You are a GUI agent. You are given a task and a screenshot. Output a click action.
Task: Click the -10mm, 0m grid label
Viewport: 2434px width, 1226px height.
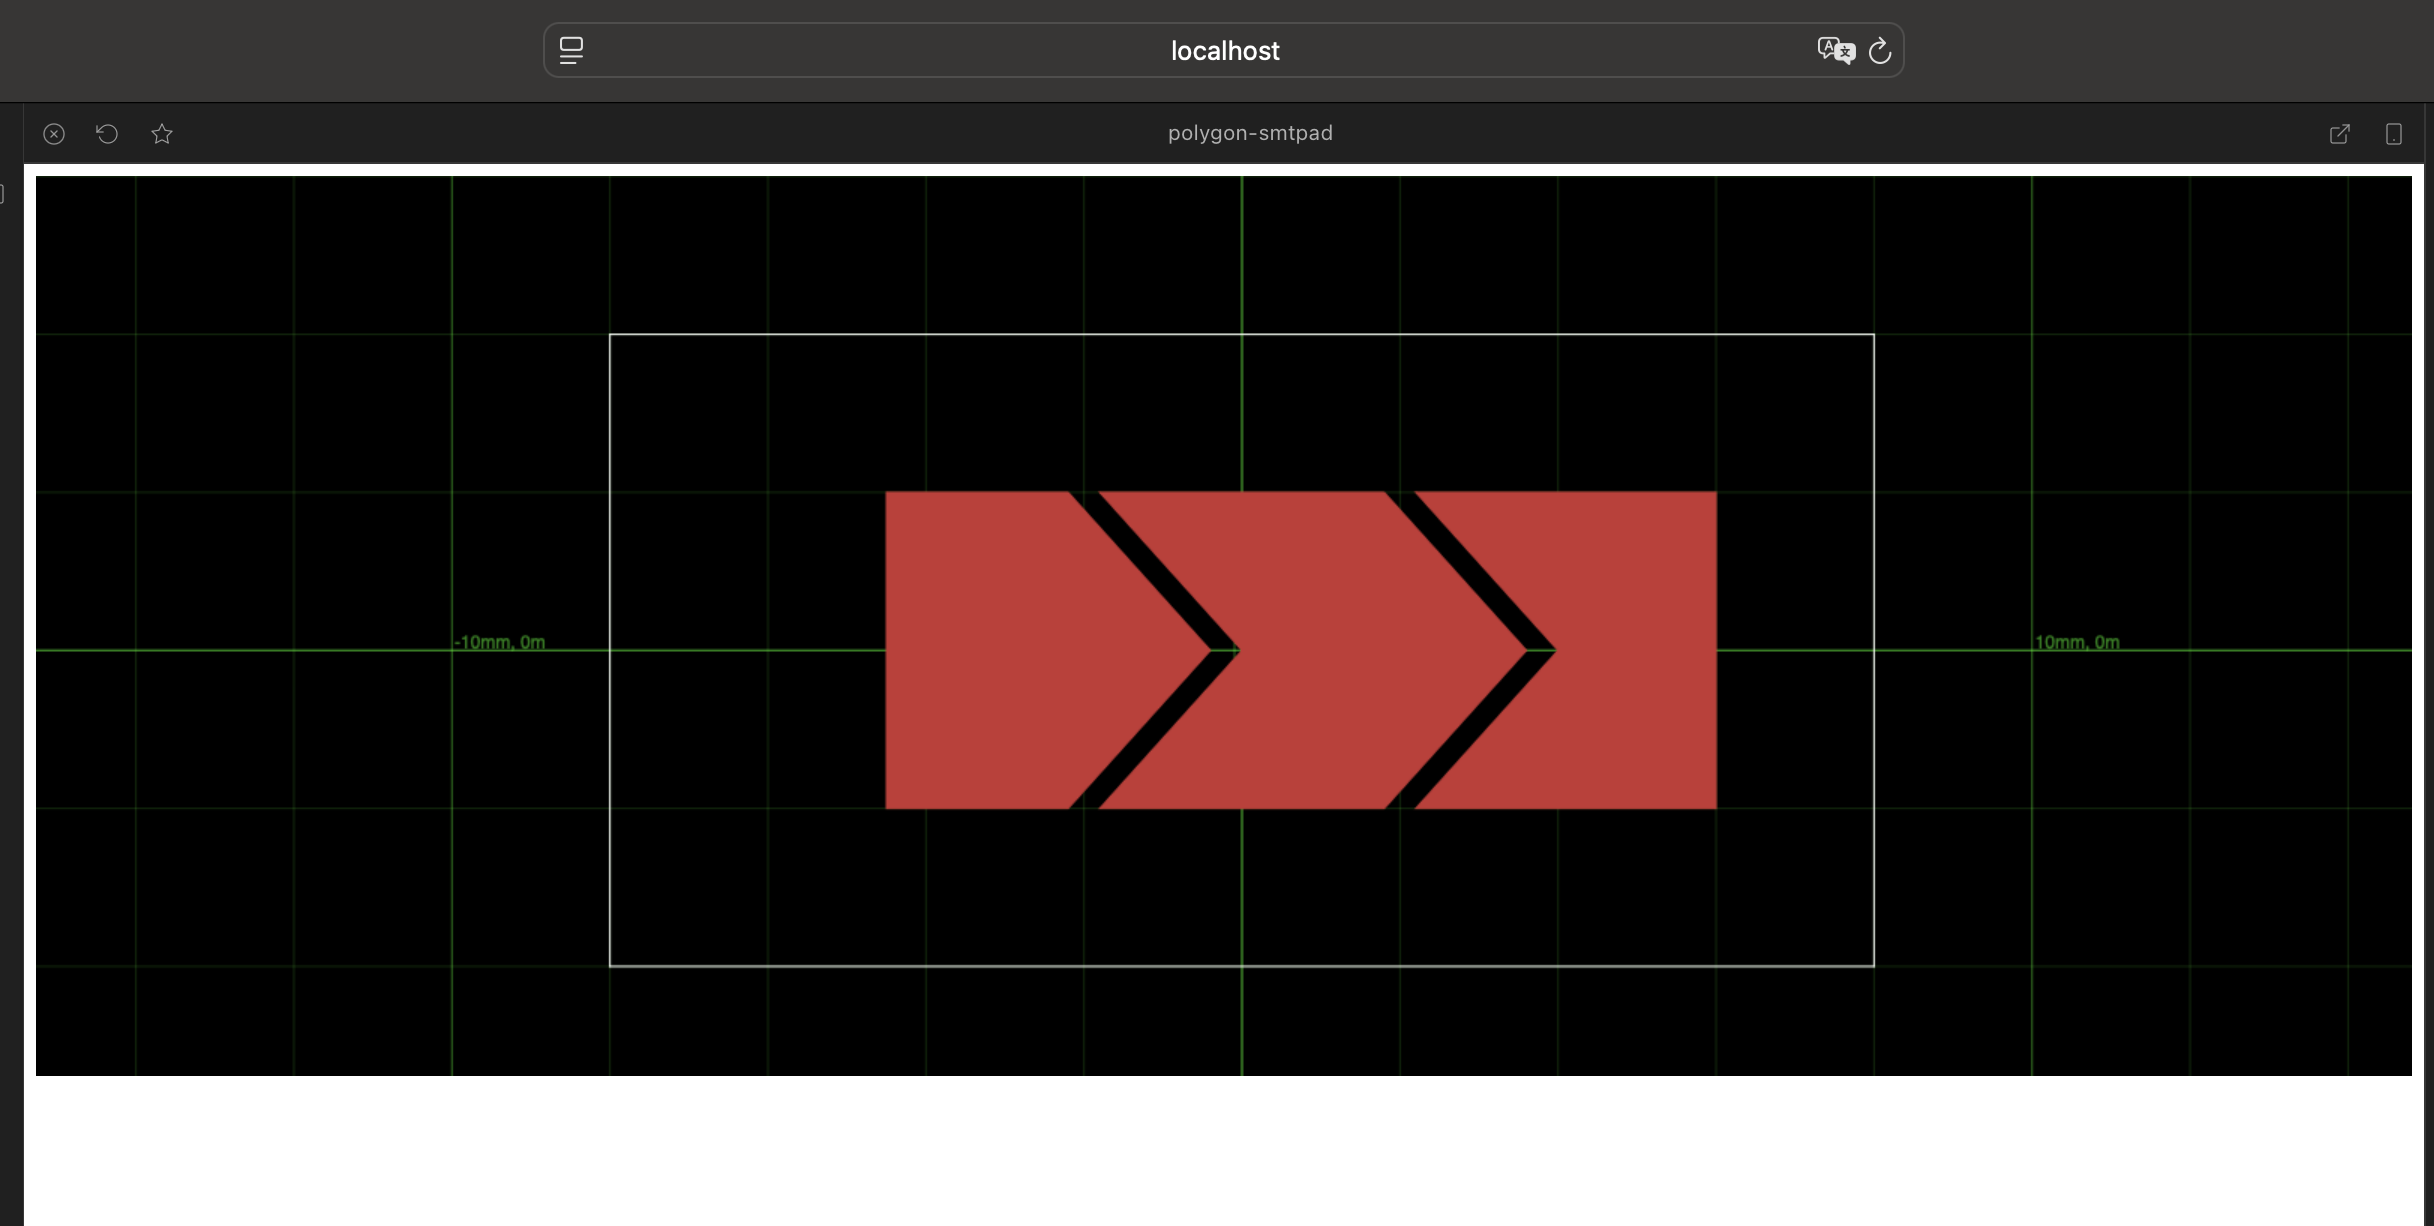(500, 642)
